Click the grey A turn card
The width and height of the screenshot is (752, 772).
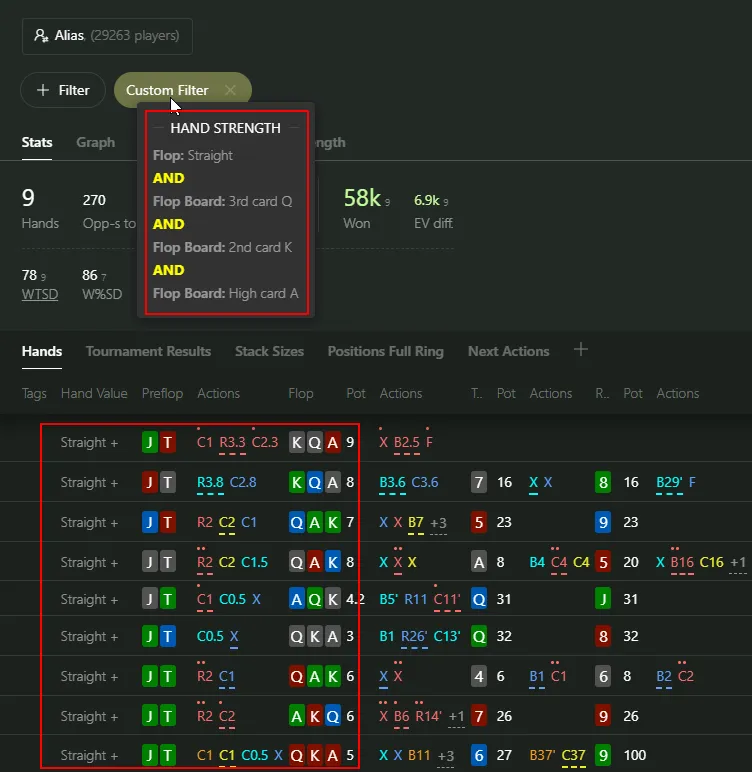[x=479, y=562]
